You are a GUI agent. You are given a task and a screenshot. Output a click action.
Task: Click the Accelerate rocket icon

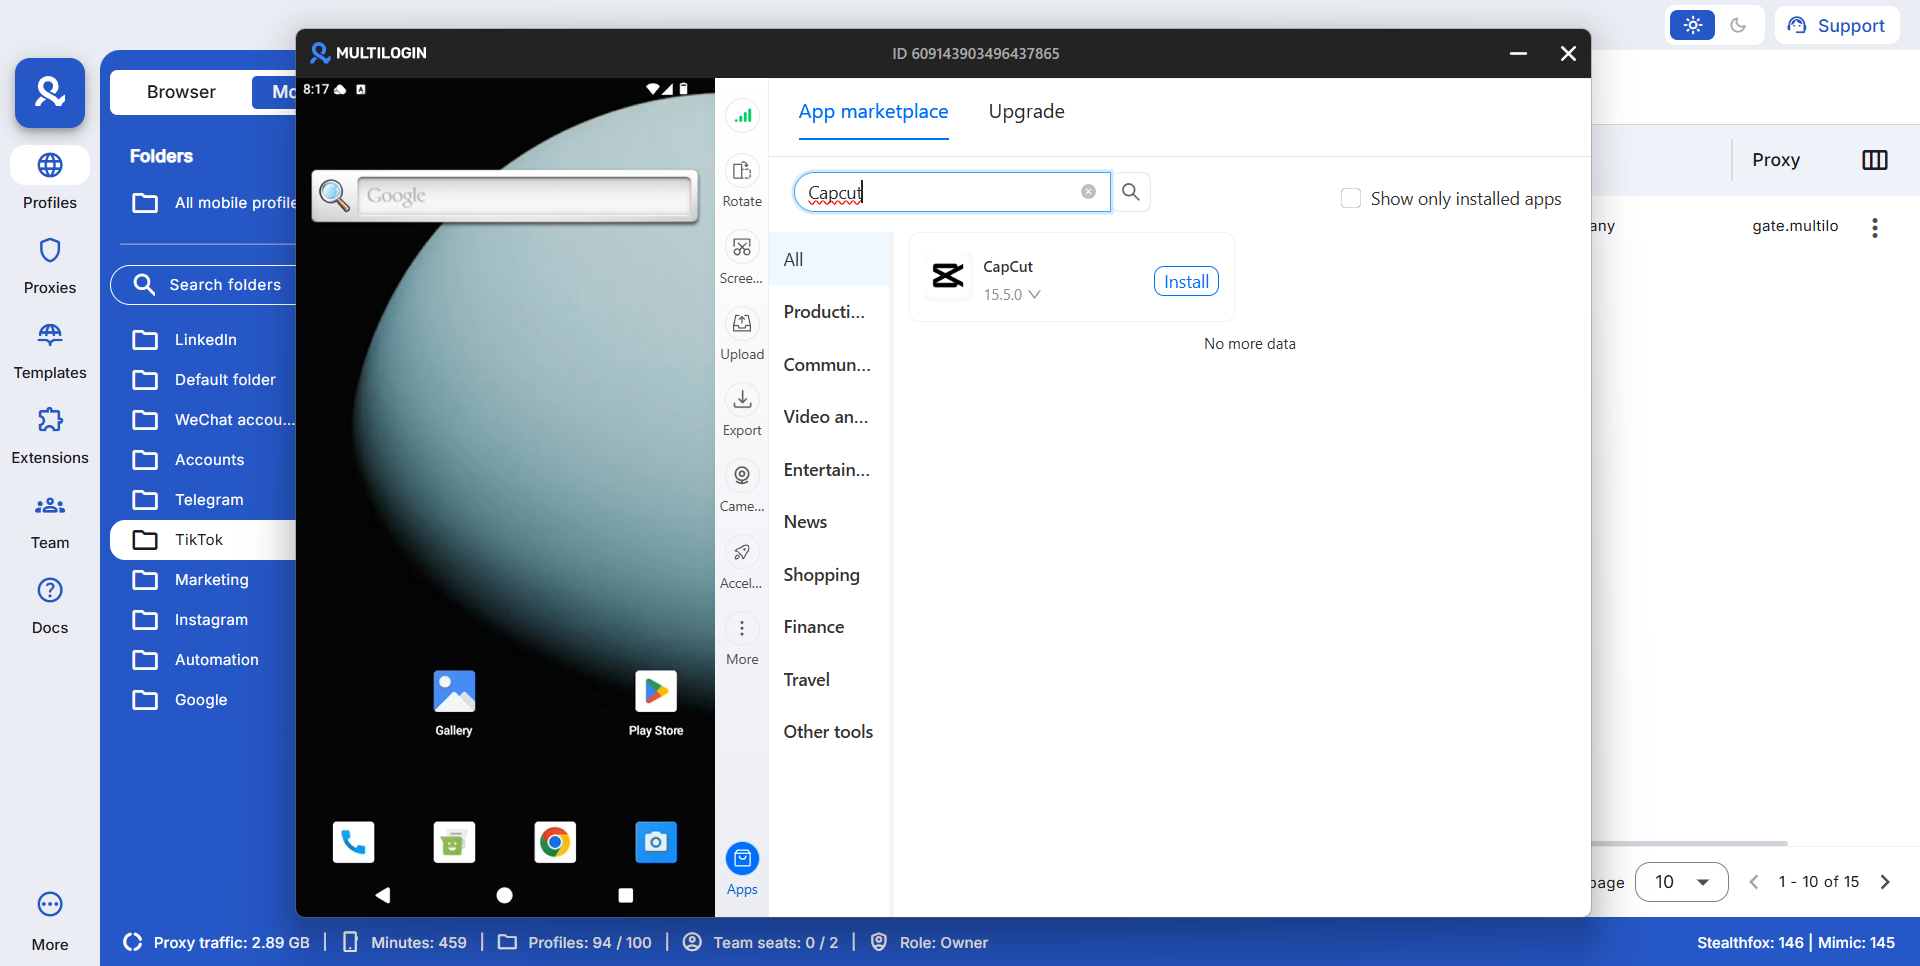pos(742,552)
